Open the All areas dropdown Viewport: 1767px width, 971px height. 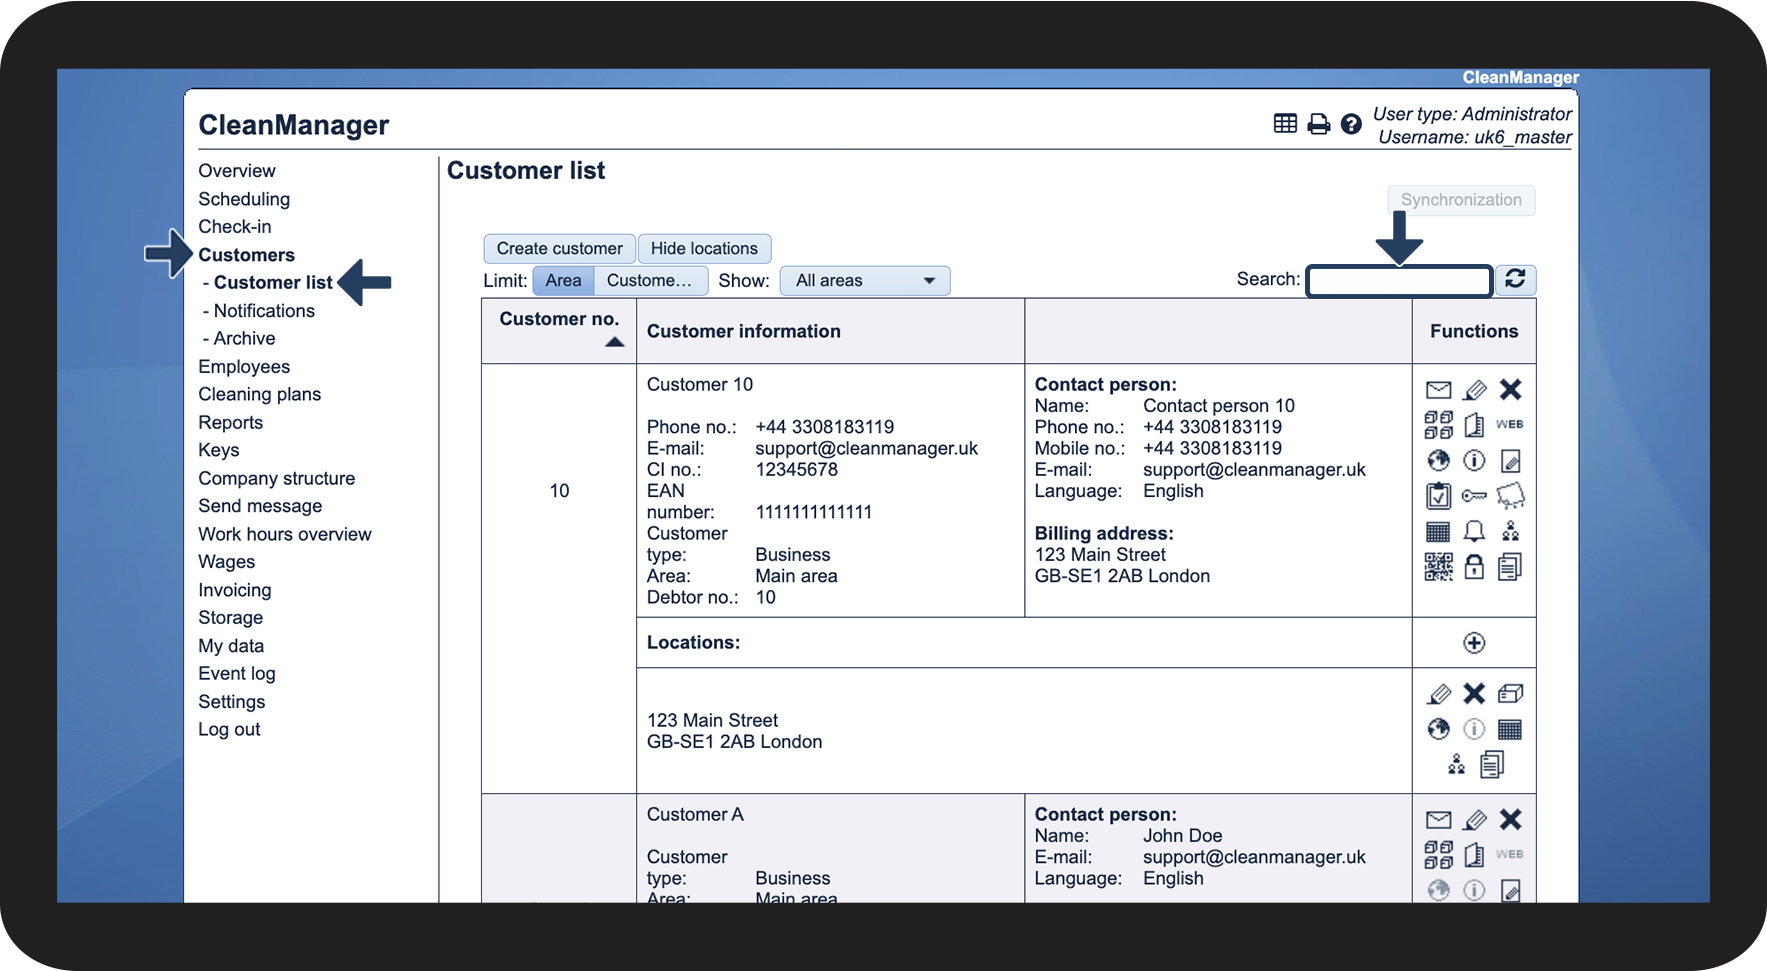tap(864, 281)
